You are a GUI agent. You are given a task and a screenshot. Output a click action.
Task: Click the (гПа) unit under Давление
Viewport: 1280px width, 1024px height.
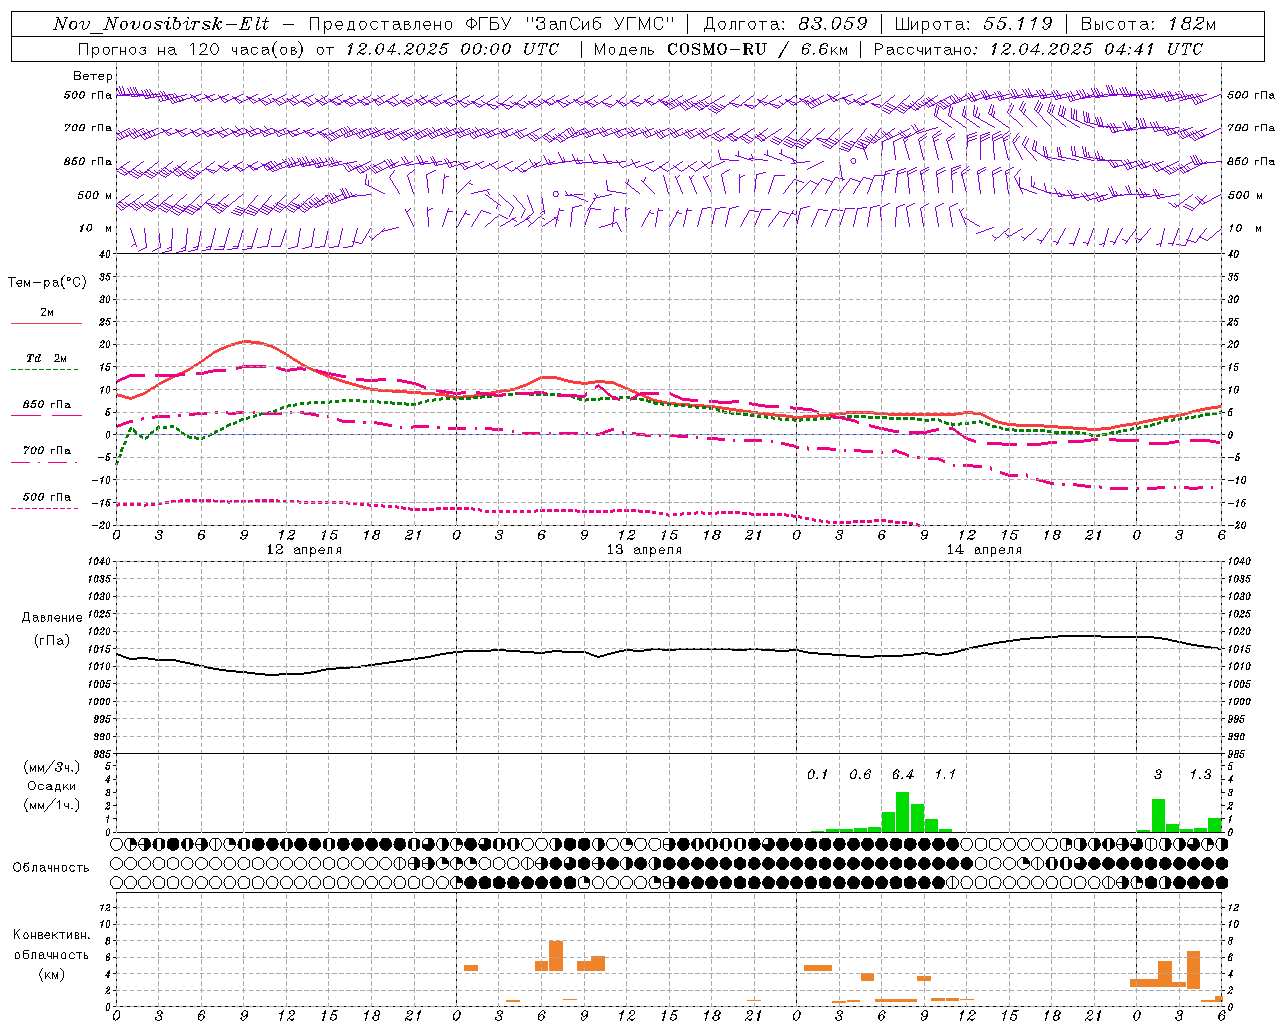coord(52,641)
